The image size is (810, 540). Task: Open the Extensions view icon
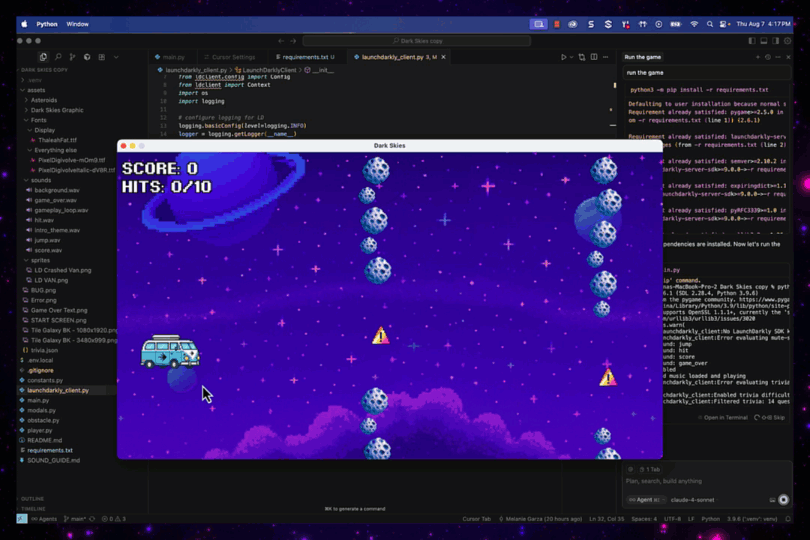click(x=87, y=57)
